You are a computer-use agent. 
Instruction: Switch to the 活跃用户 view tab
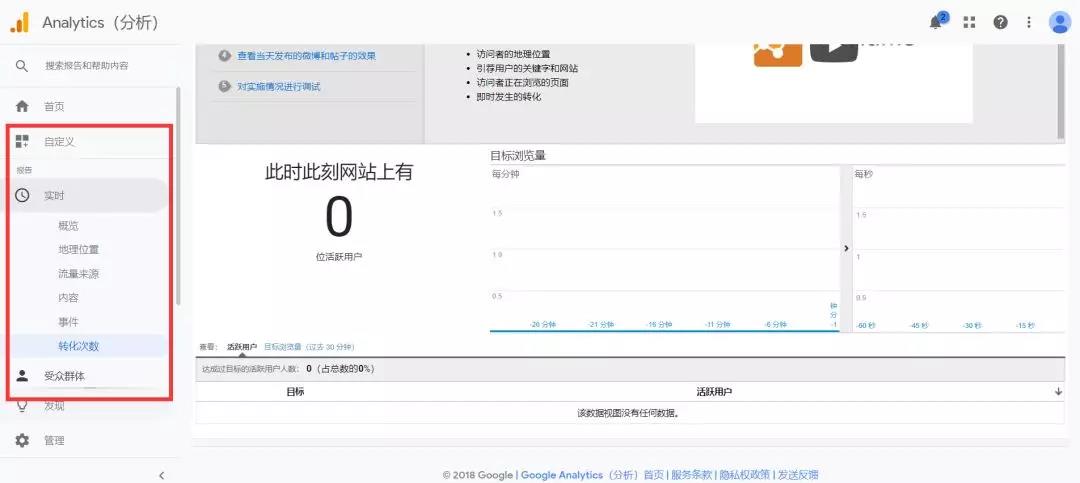242,347
